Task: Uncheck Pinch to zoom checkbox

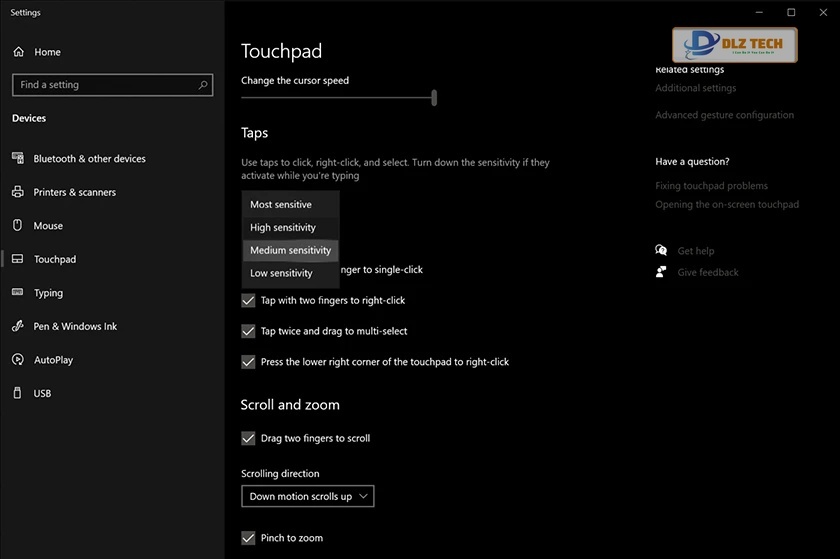Action: [x=248, y=538]
